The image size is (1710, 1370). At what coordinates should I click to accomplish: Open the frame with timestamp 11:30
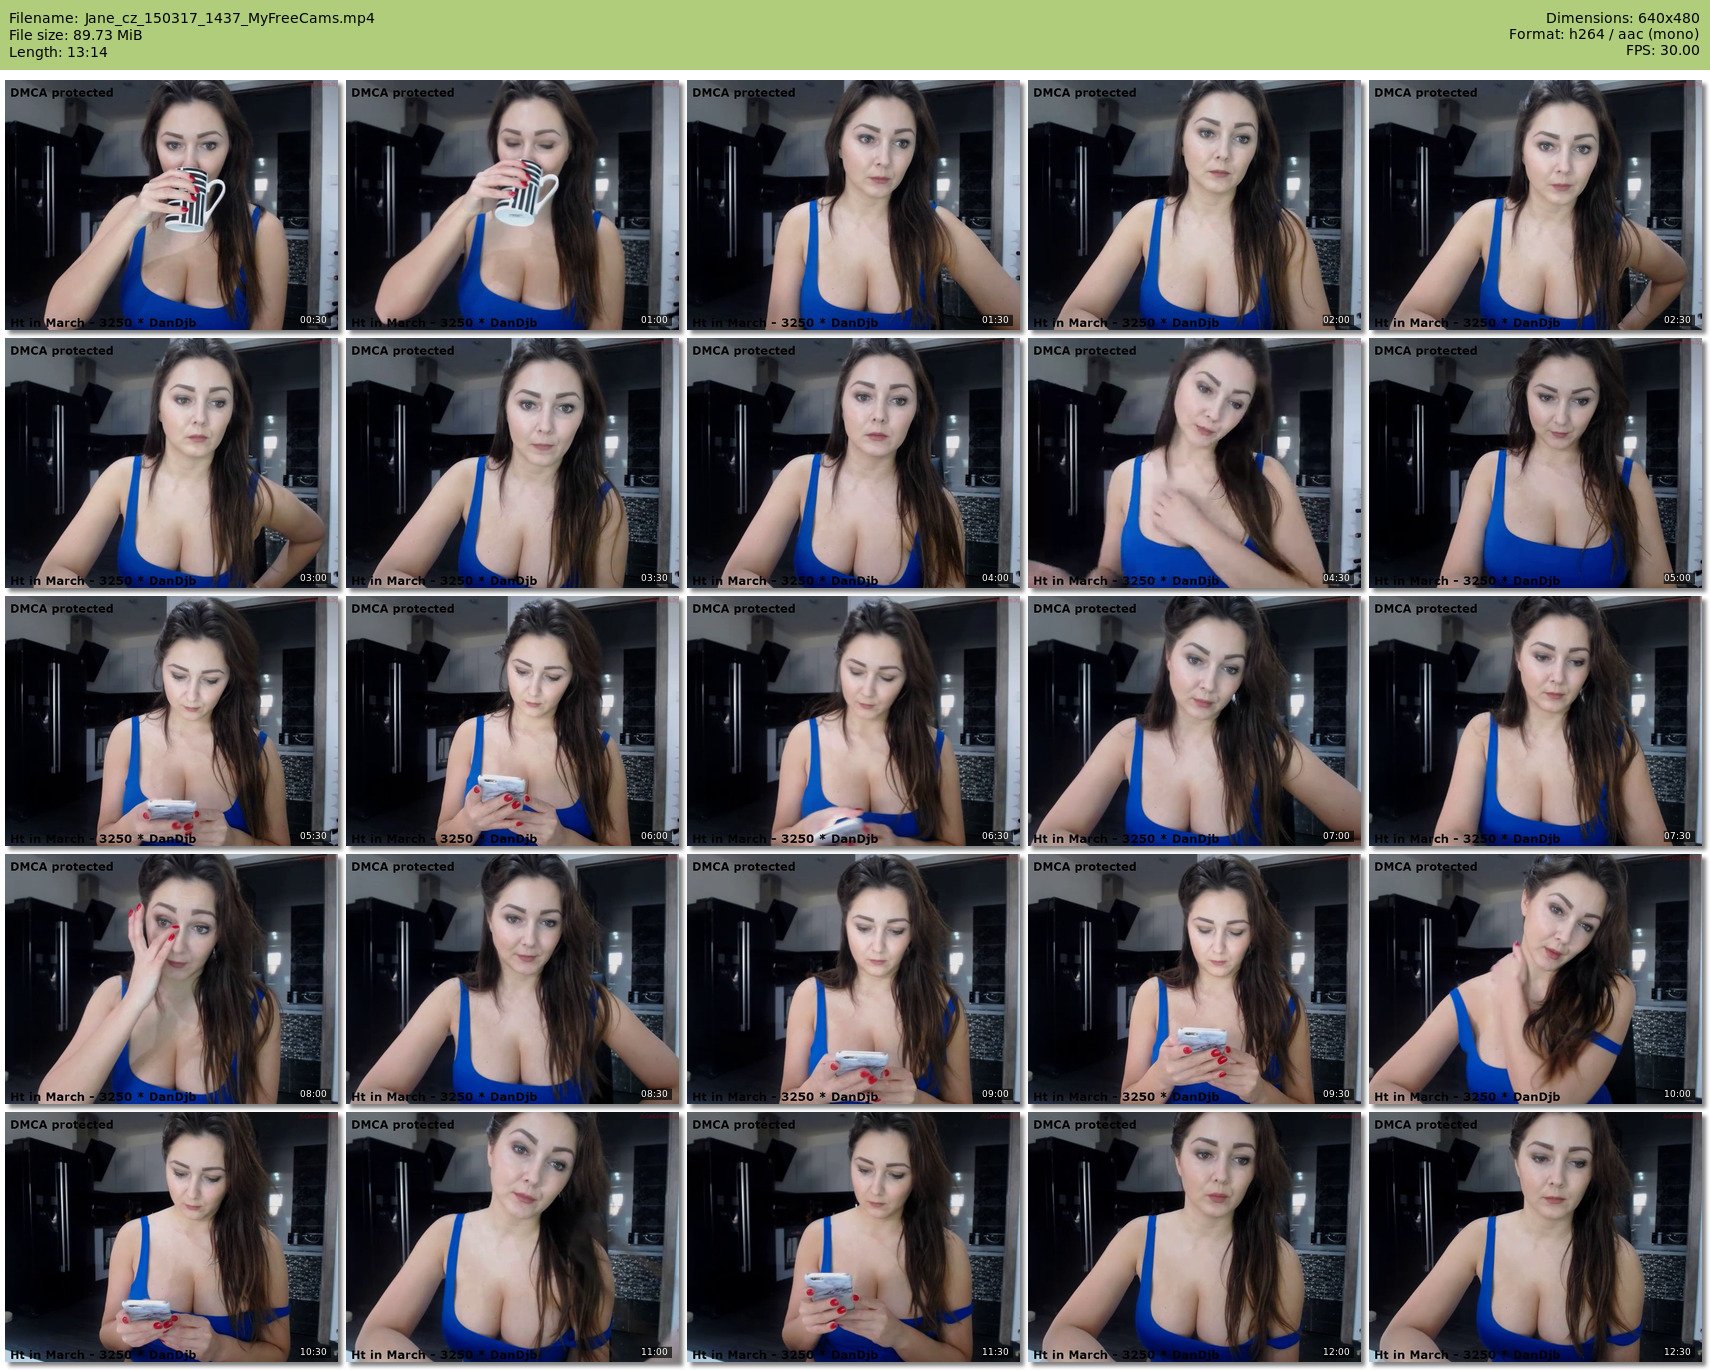click(853, 1237)
